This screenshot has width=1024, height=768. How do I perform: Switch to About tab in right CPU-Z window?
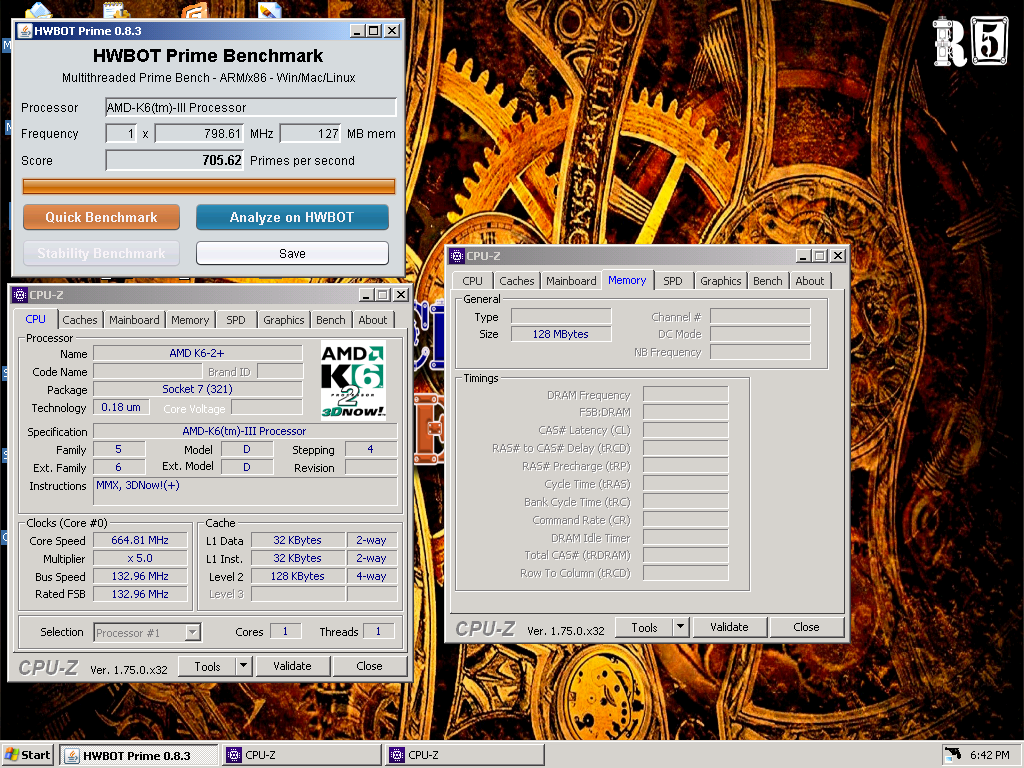point(810,281)
